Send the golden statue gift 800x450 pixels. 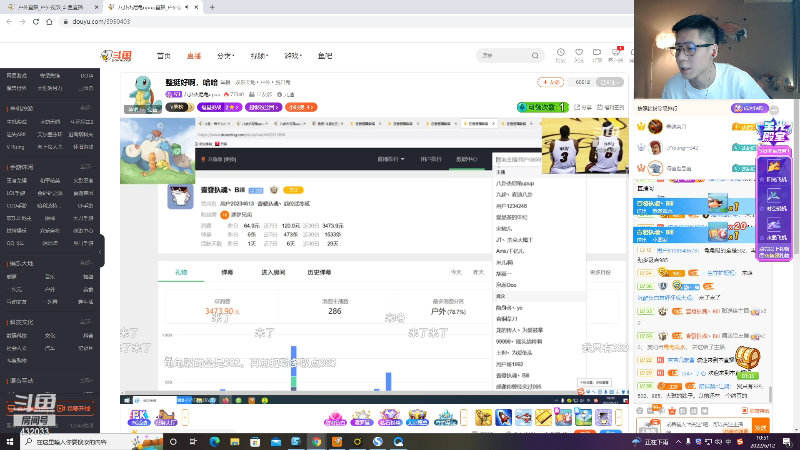click(x=483, y=417)
